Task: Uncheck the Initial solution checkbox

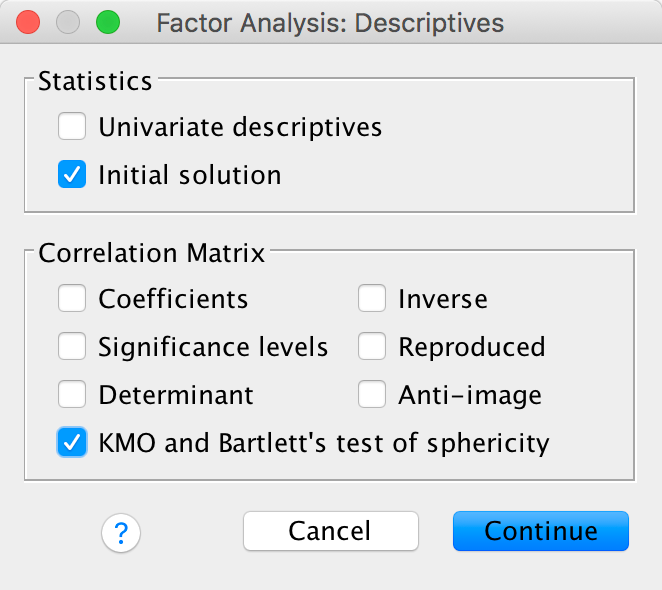Action: (72, 175)
